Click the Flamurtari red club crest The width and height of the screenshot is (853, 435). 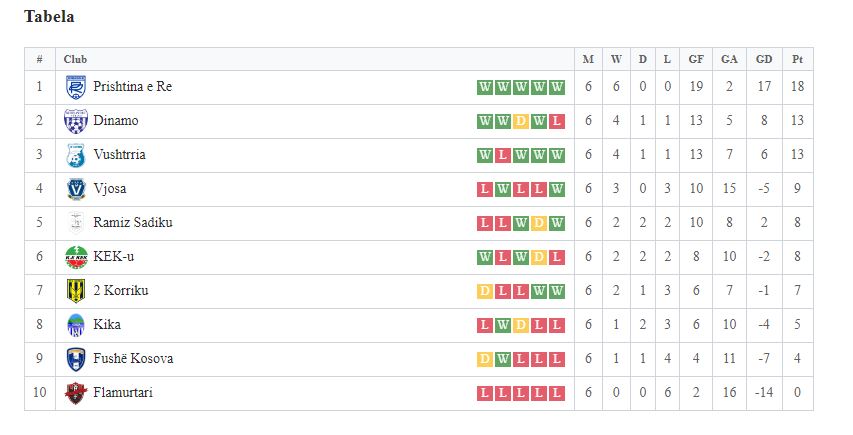(76, 393)
